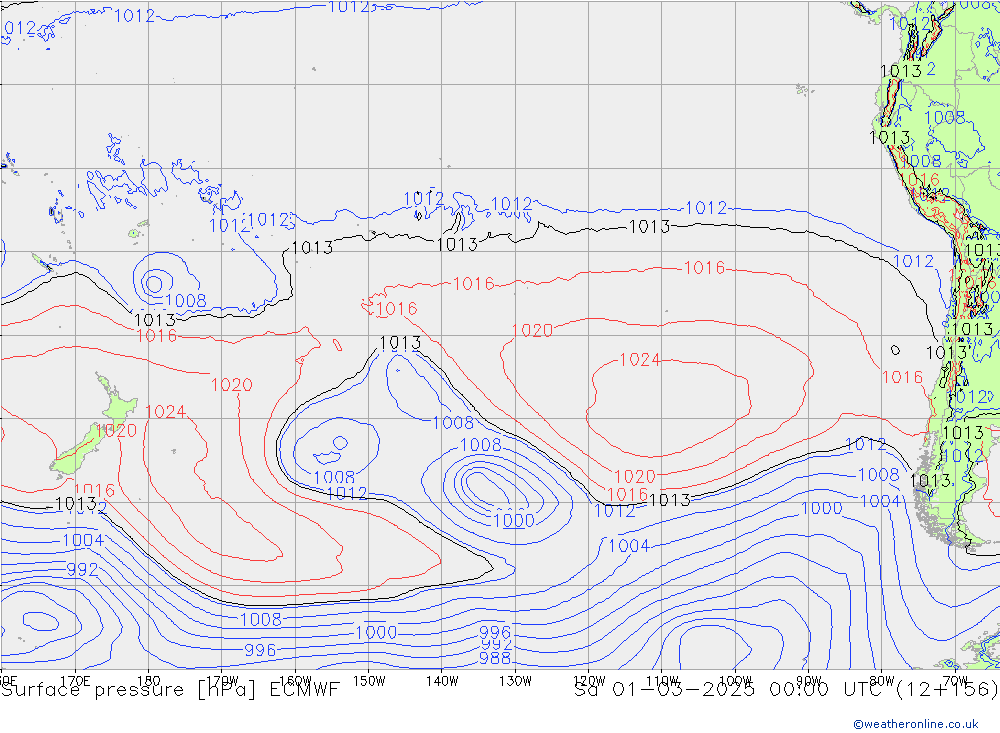This screenshot has width=1000, height=733.
Task: Click the 988 isobar label
Action: tap(495, 658)
